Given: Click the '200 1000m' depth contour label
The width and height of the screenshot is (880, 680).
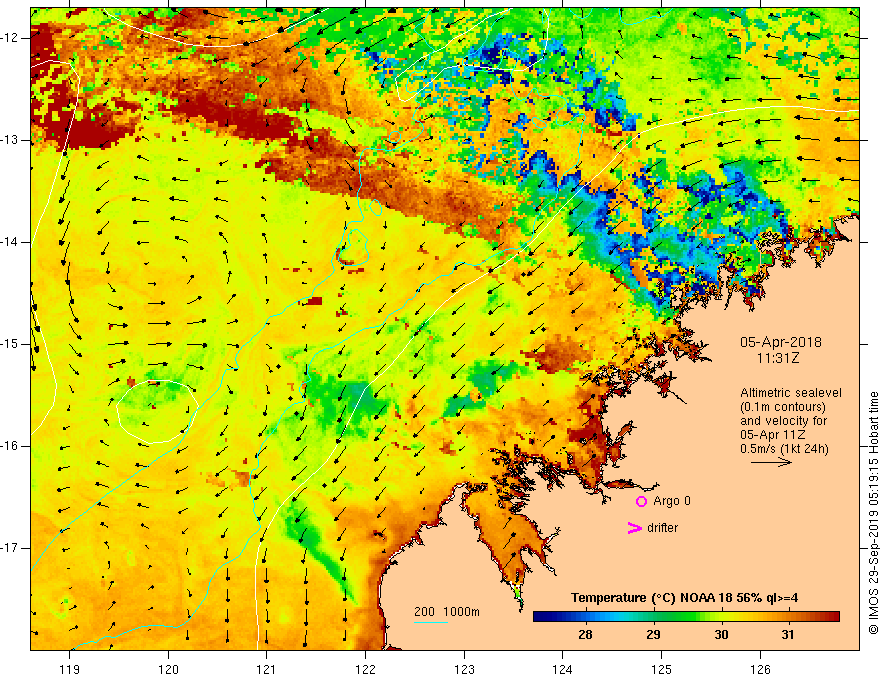Looking at the screenshot, I should pos(447,612).
